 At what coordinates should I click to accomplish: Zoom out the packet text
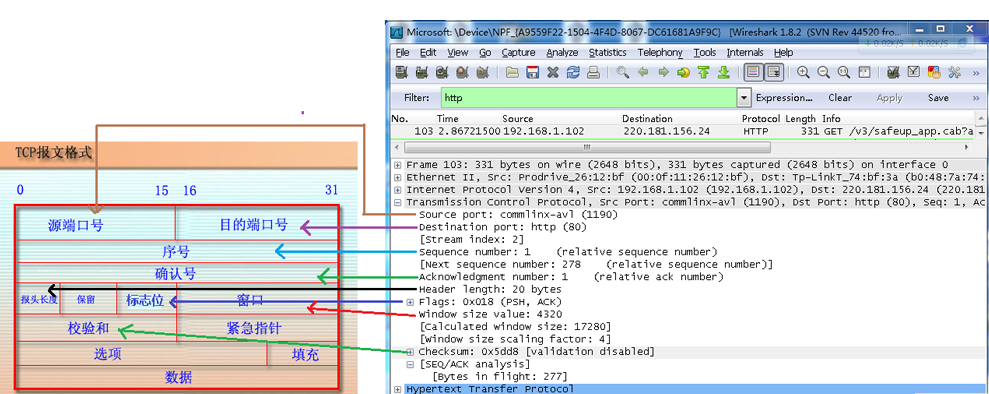pos(823,72)
